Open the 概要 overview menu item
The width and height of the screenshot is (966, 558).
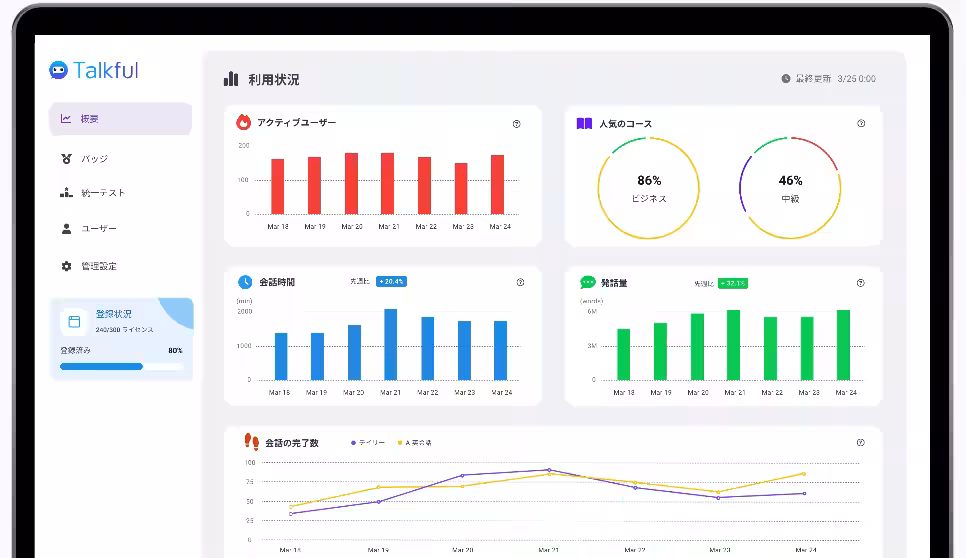(119, 119)
